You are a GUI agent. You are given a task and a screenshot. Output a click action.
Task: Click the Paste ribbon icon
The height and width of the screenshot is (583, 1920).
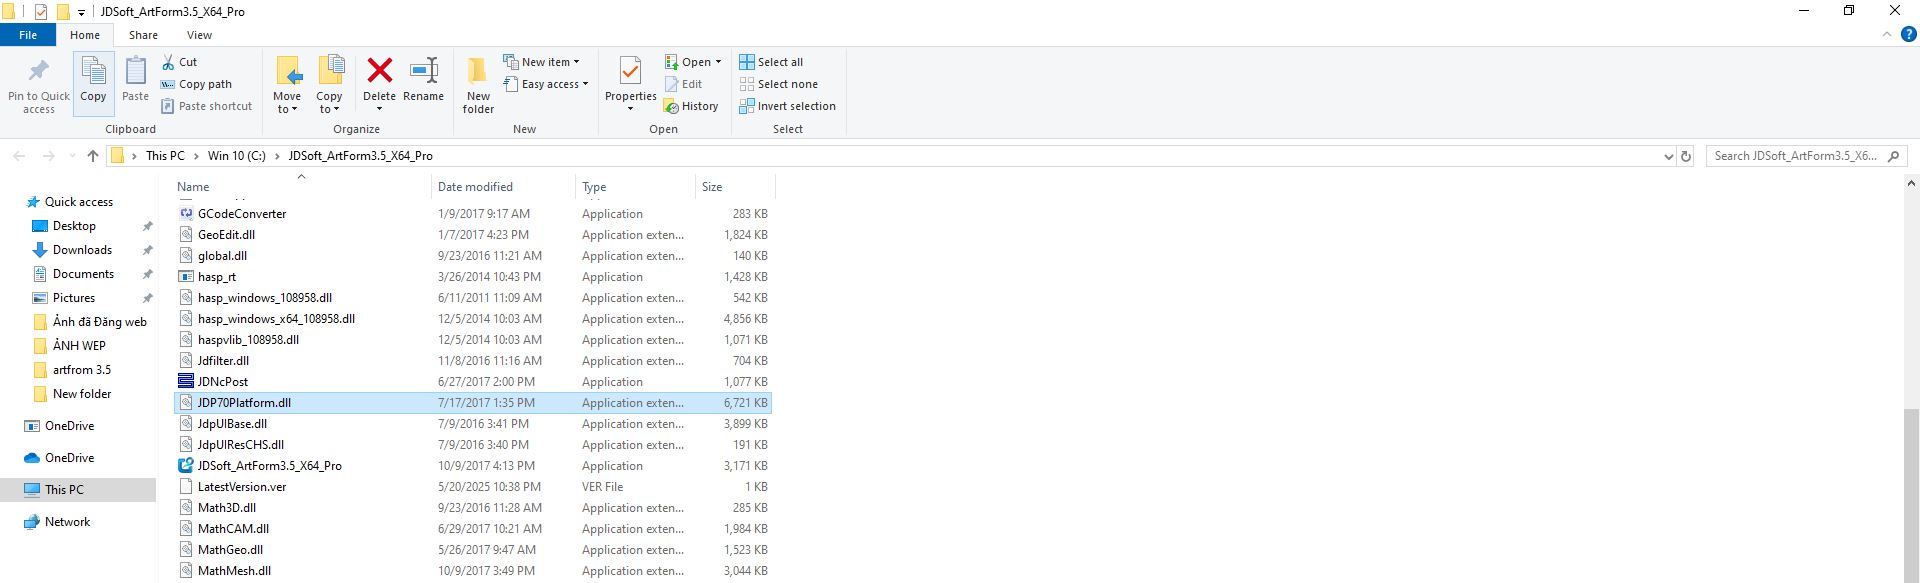click(135, 72)
